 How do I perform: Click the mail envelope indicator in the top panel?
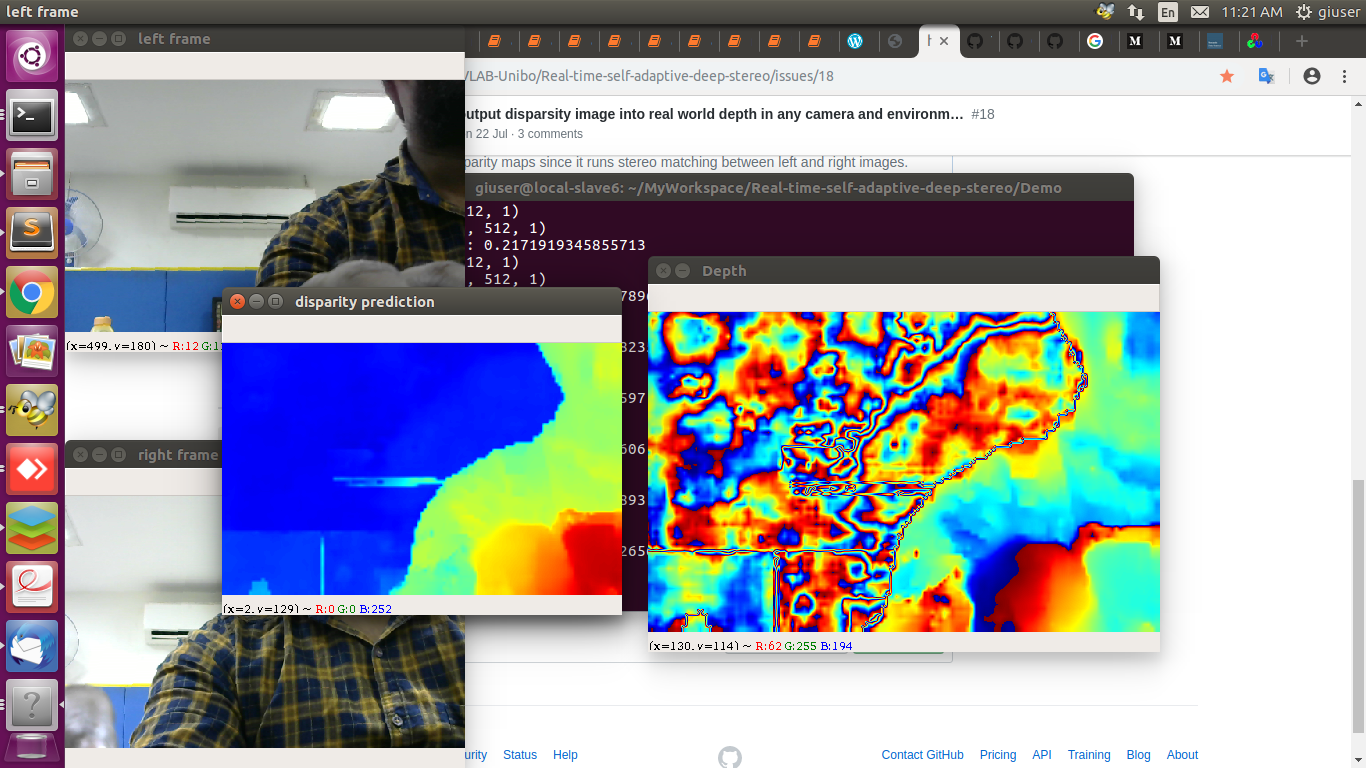(x=1199, y=12)
